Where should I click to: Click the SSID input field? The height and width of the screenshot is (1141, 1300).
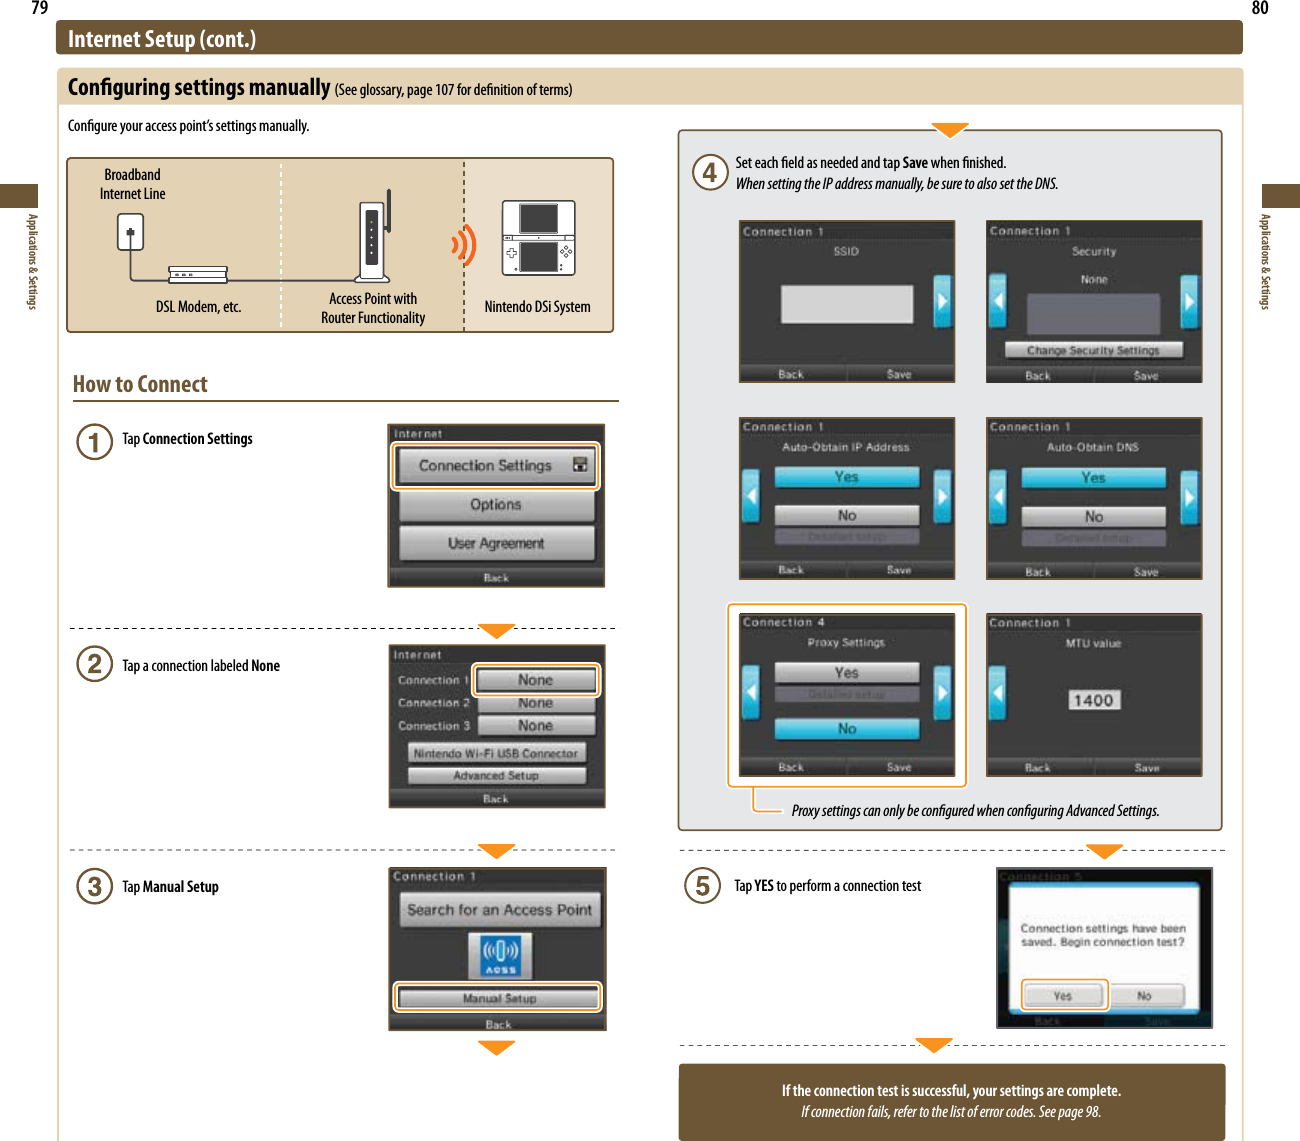[x=847, y=303]
